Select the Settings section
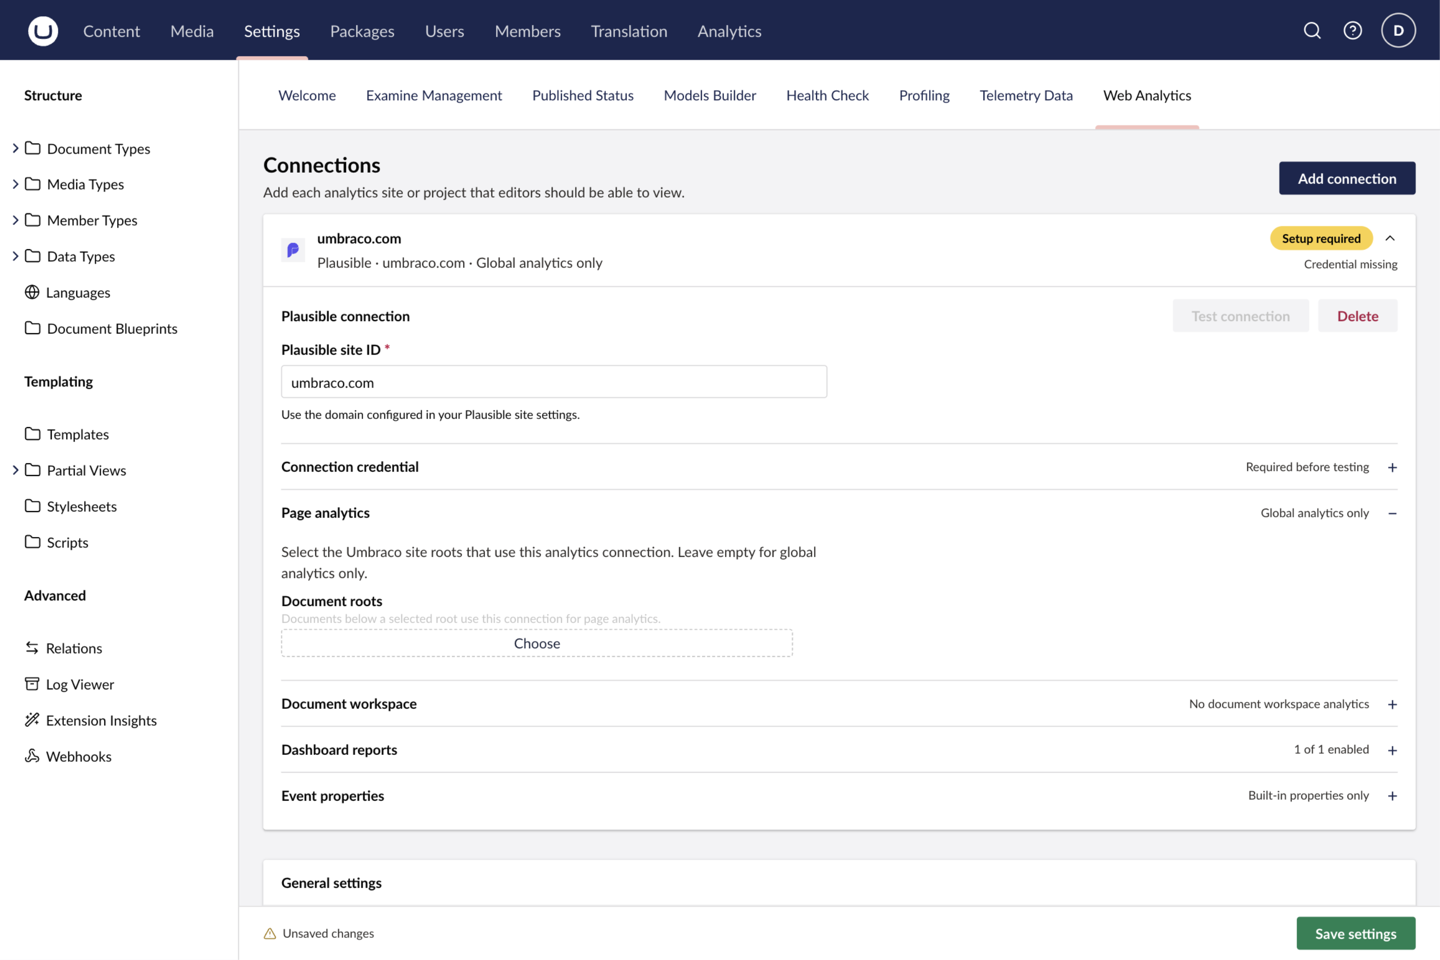1440x960 pixels. coord(272,31)
